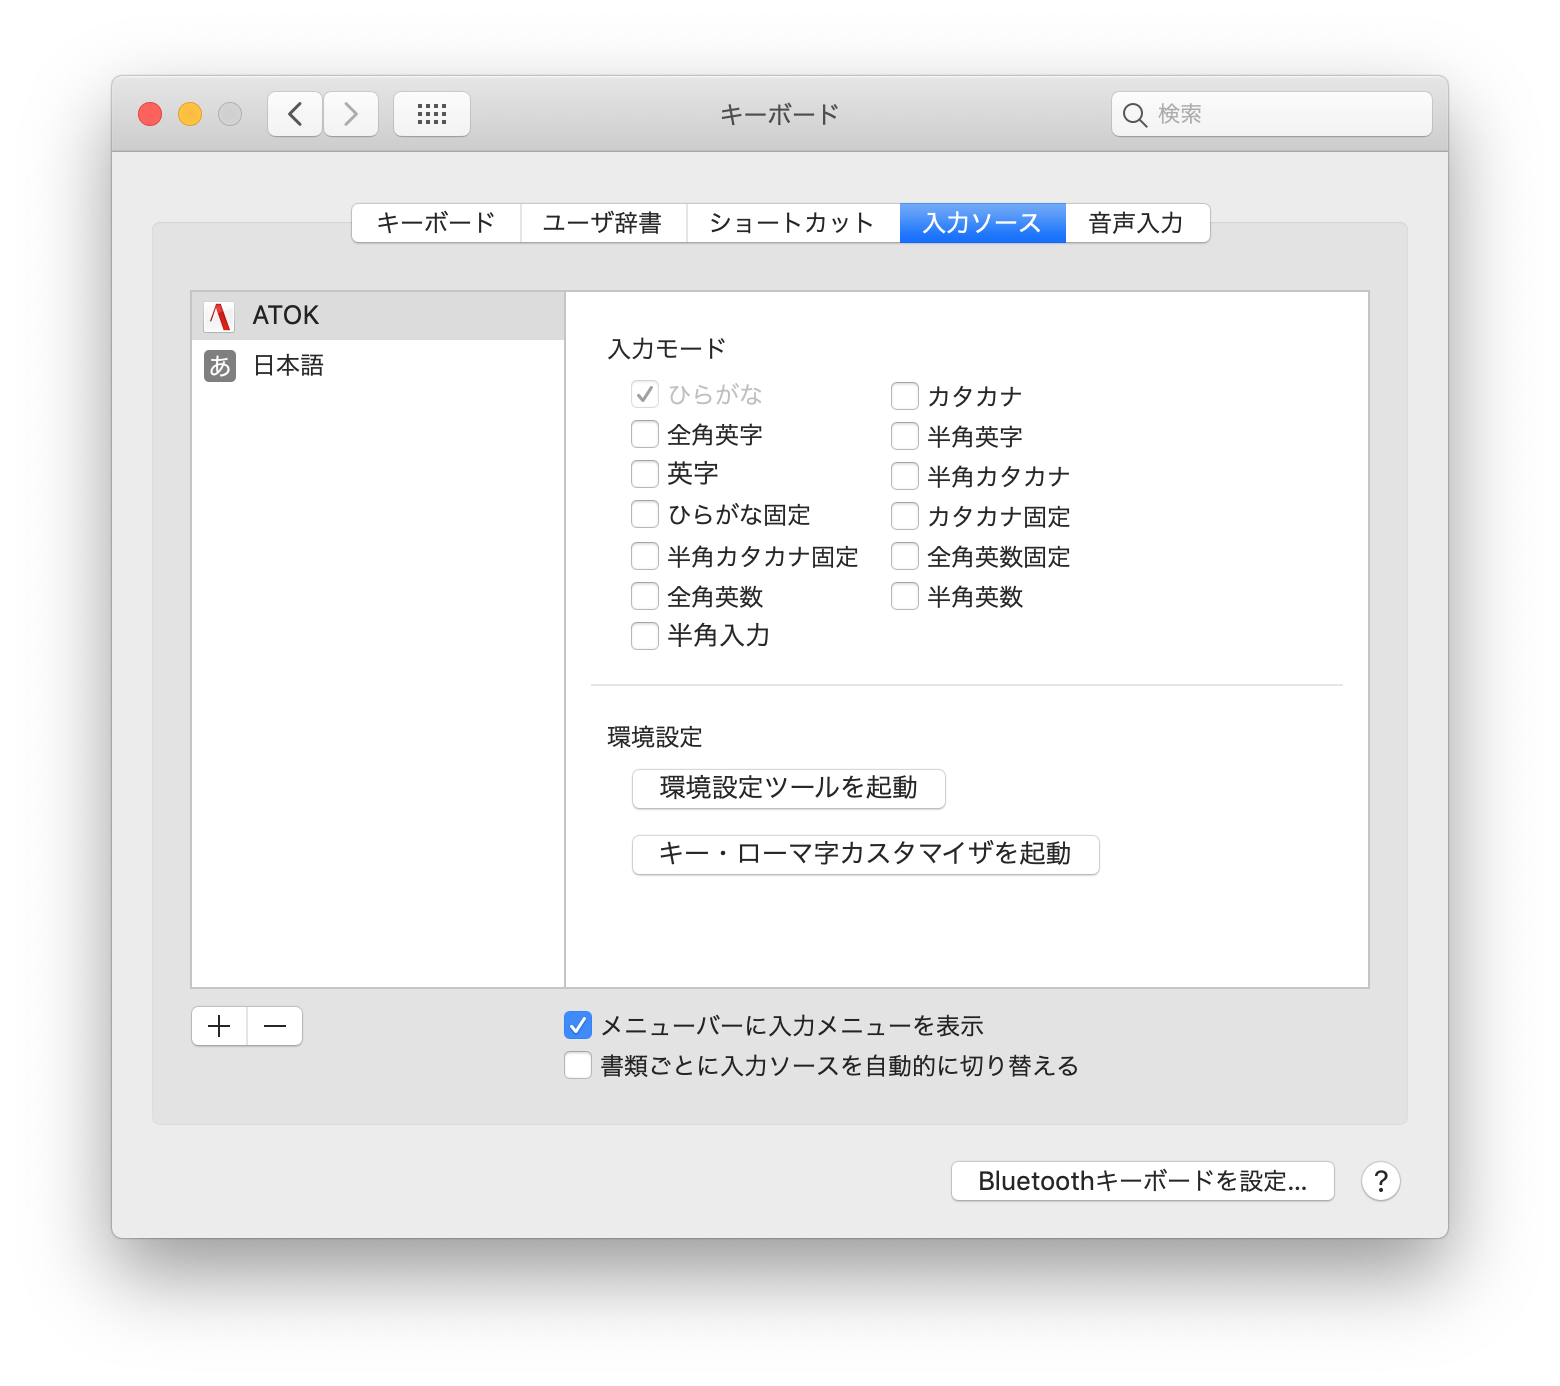
Task: Select 日本語 in the input source list
Action: (378, 366)
